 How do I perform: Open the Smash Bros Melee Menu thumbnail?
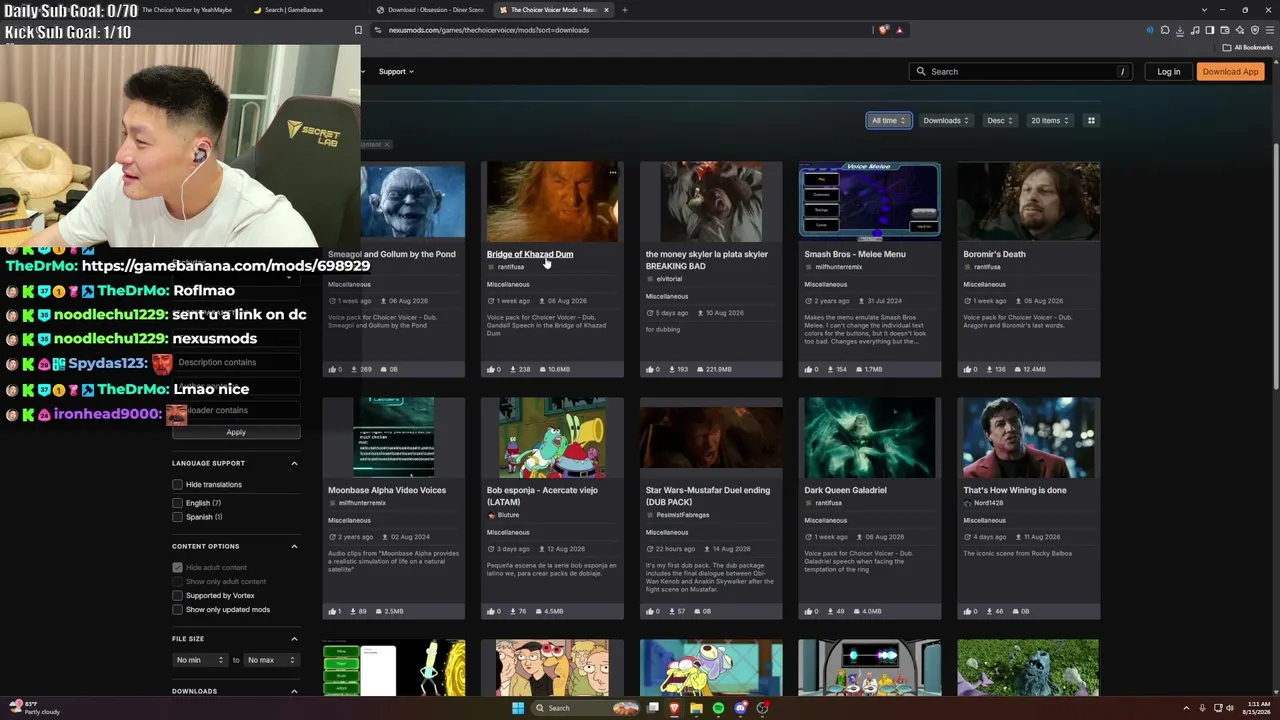(x=869, y=200)
